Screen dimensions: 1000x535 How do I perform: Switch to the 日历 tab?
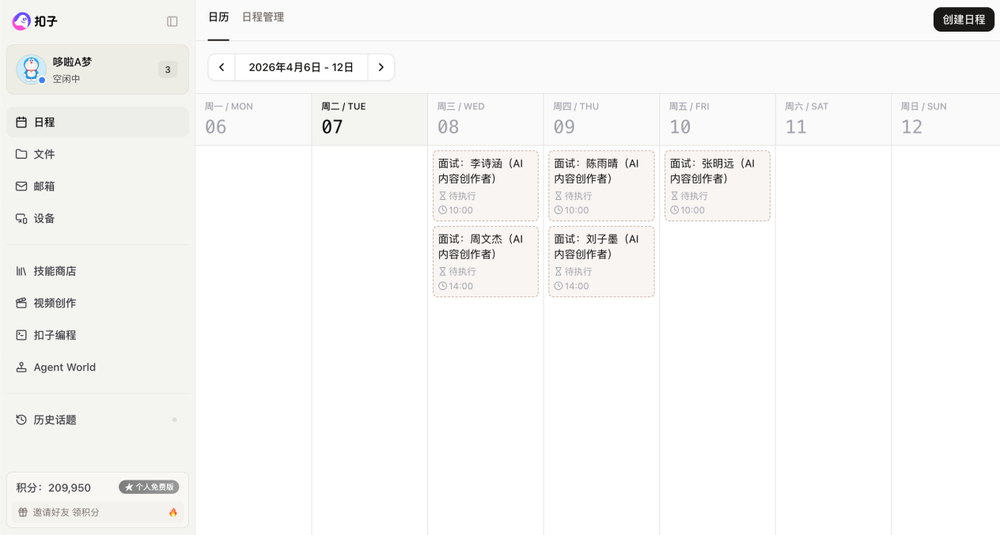click(x=218, y=17)
